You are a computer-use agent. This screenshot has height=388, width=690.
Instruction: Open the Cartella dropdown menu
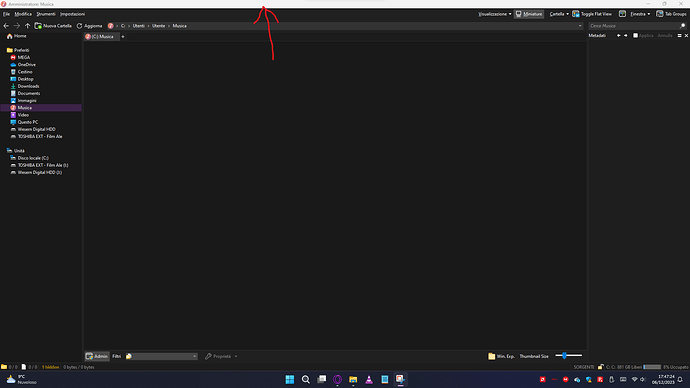[559, 14]
